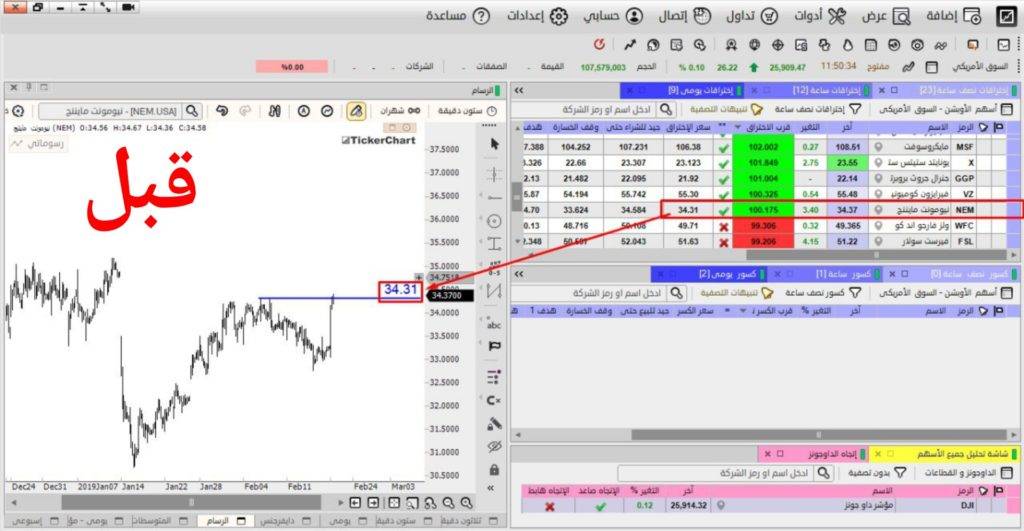
Task: Click the magnifier next to NEM.USA symbol box
Action: click(x=191, y=111)
